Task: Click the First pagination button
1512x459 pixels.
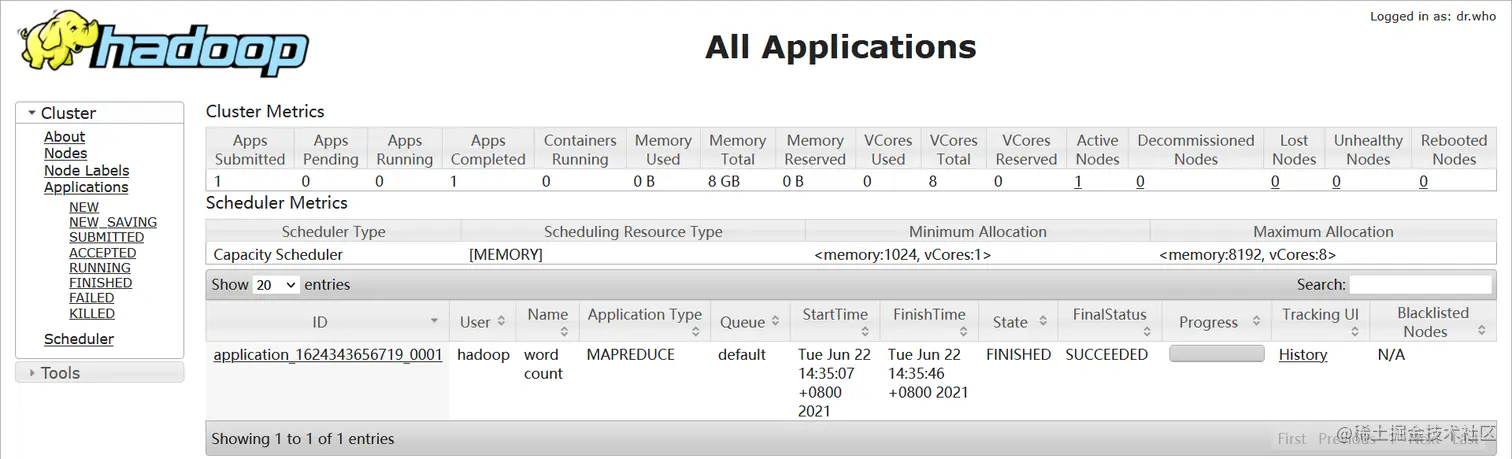Action: tap(1291, 438)
